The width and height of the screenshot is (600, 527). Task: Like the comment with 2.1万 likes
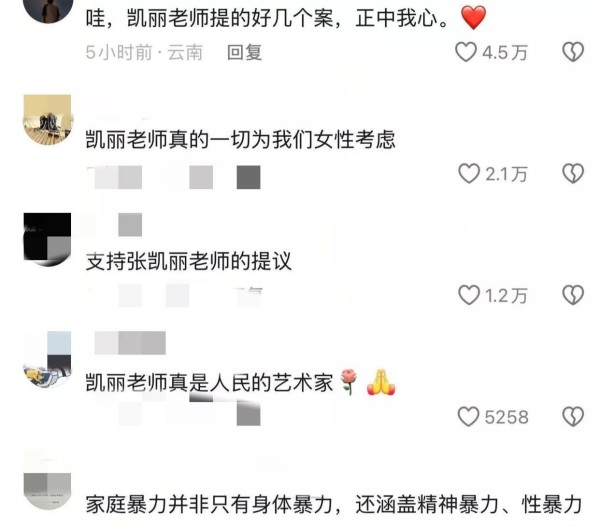469,173
